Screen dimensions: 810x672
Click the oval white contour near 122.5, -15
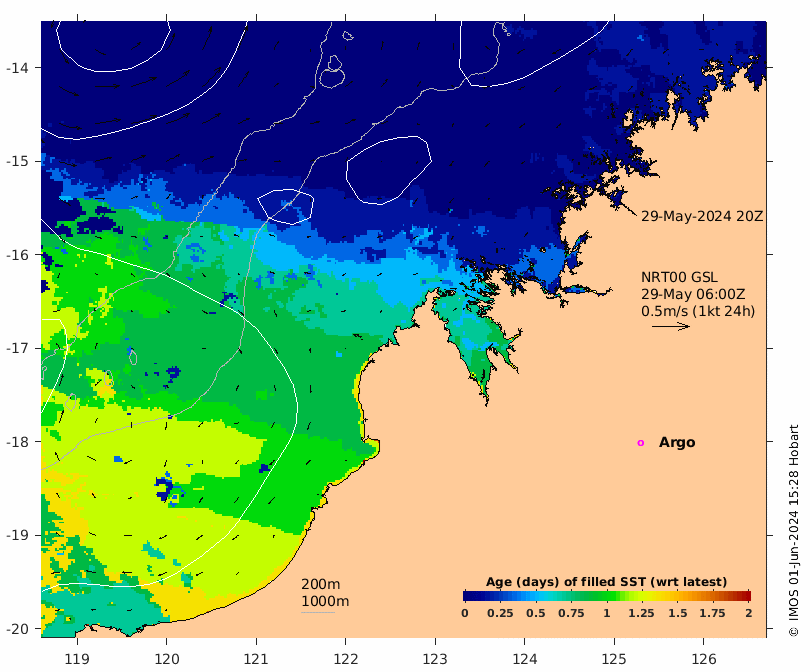pyautogui.click(x=388, y=170)
